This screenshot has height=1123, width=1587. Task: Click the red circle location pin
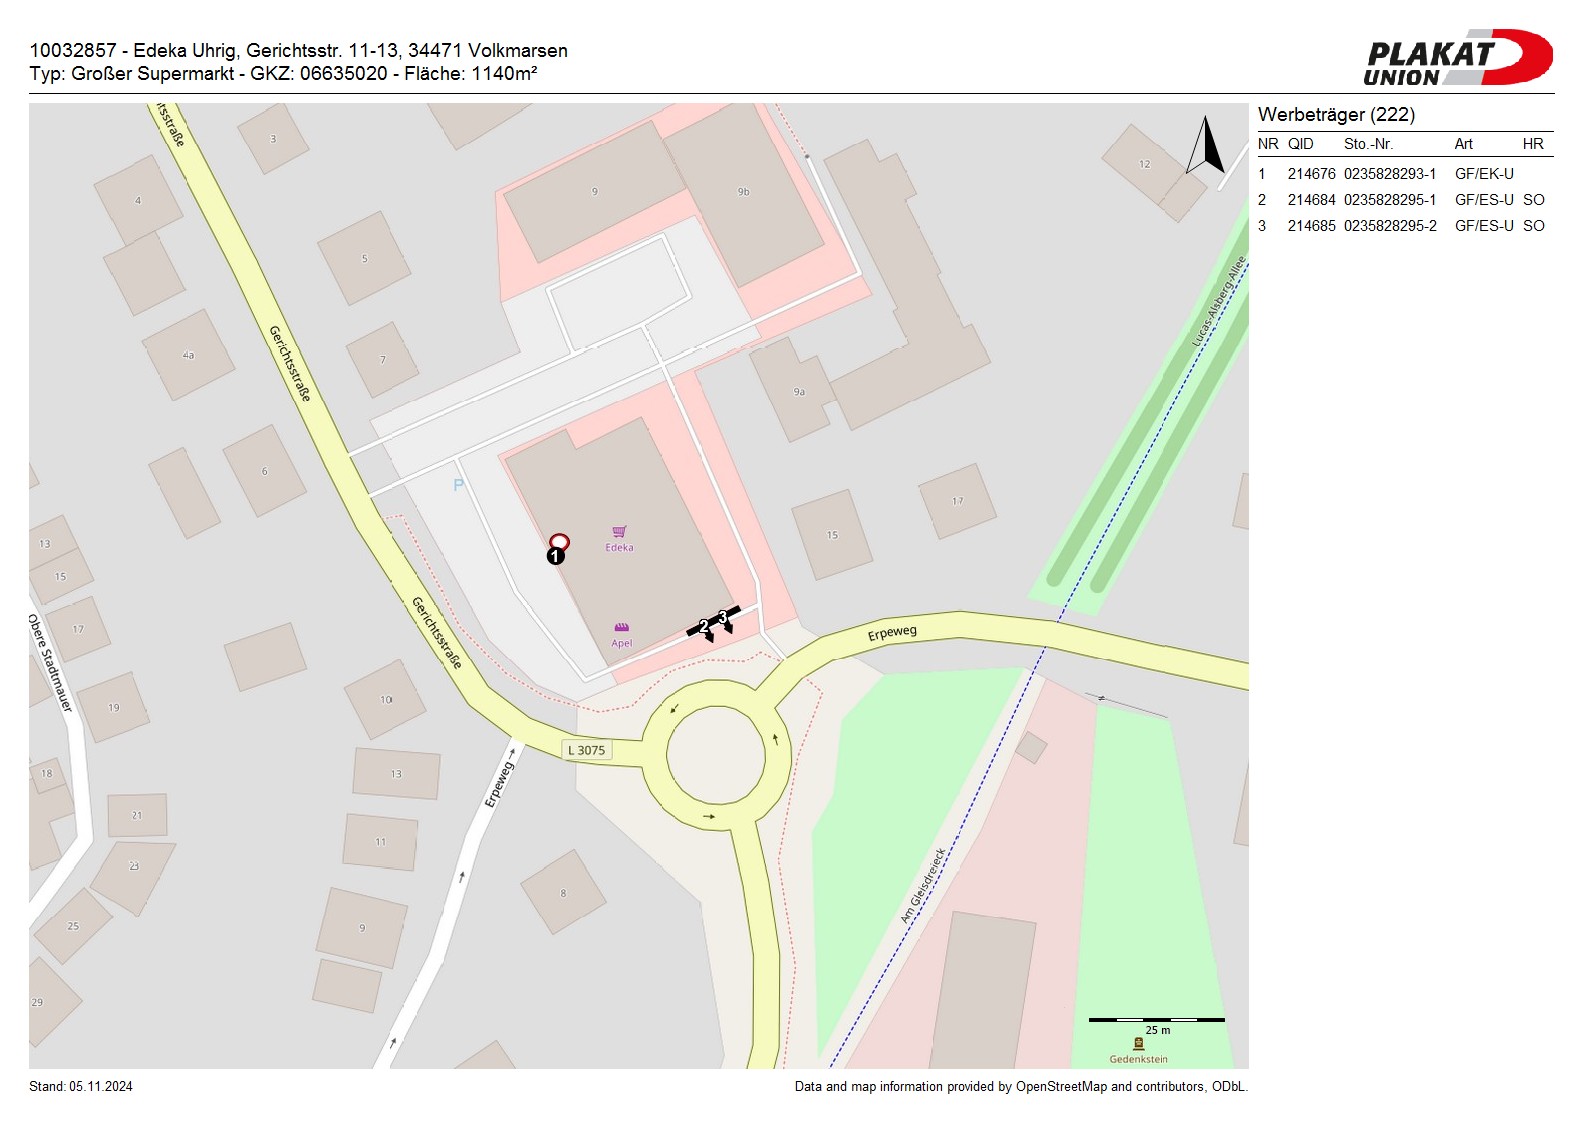559,541
